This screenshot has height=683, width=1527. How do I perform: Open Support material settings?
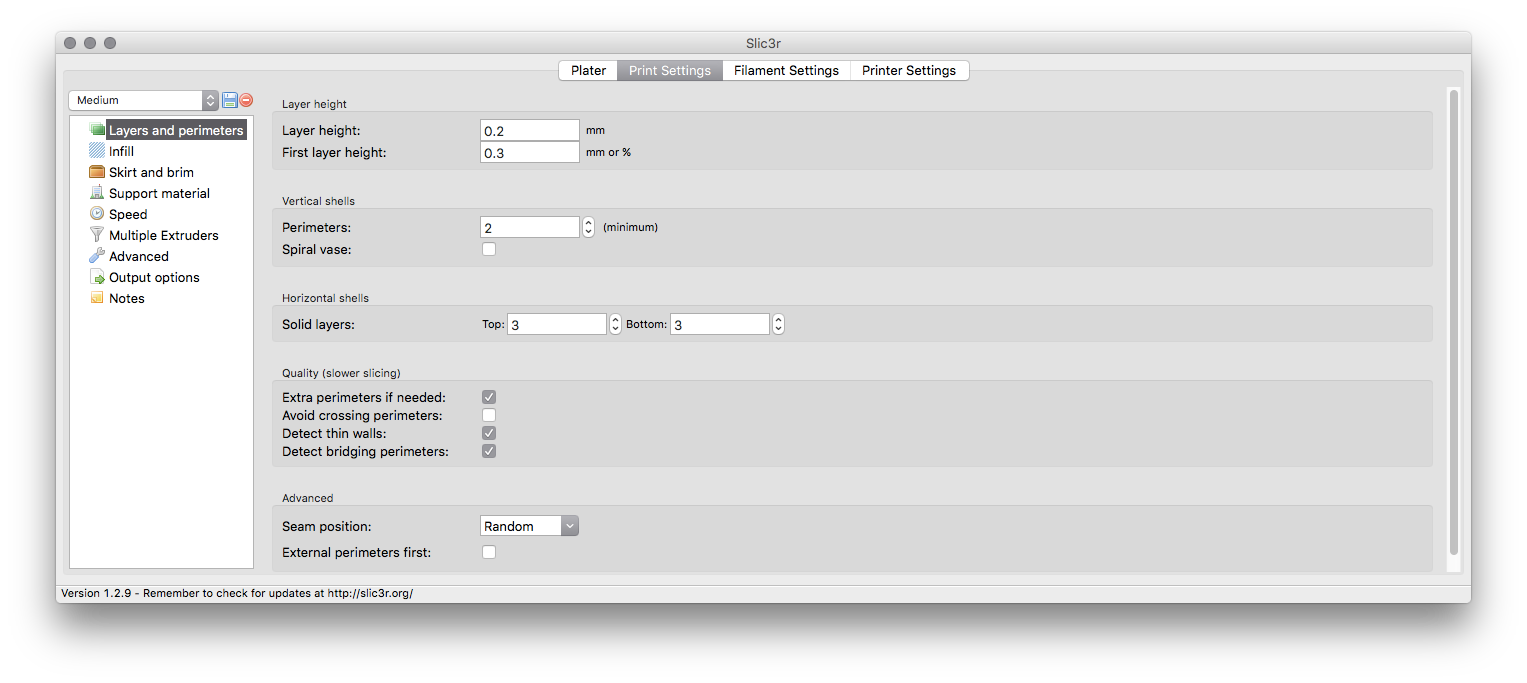click(x=158, y=192)
